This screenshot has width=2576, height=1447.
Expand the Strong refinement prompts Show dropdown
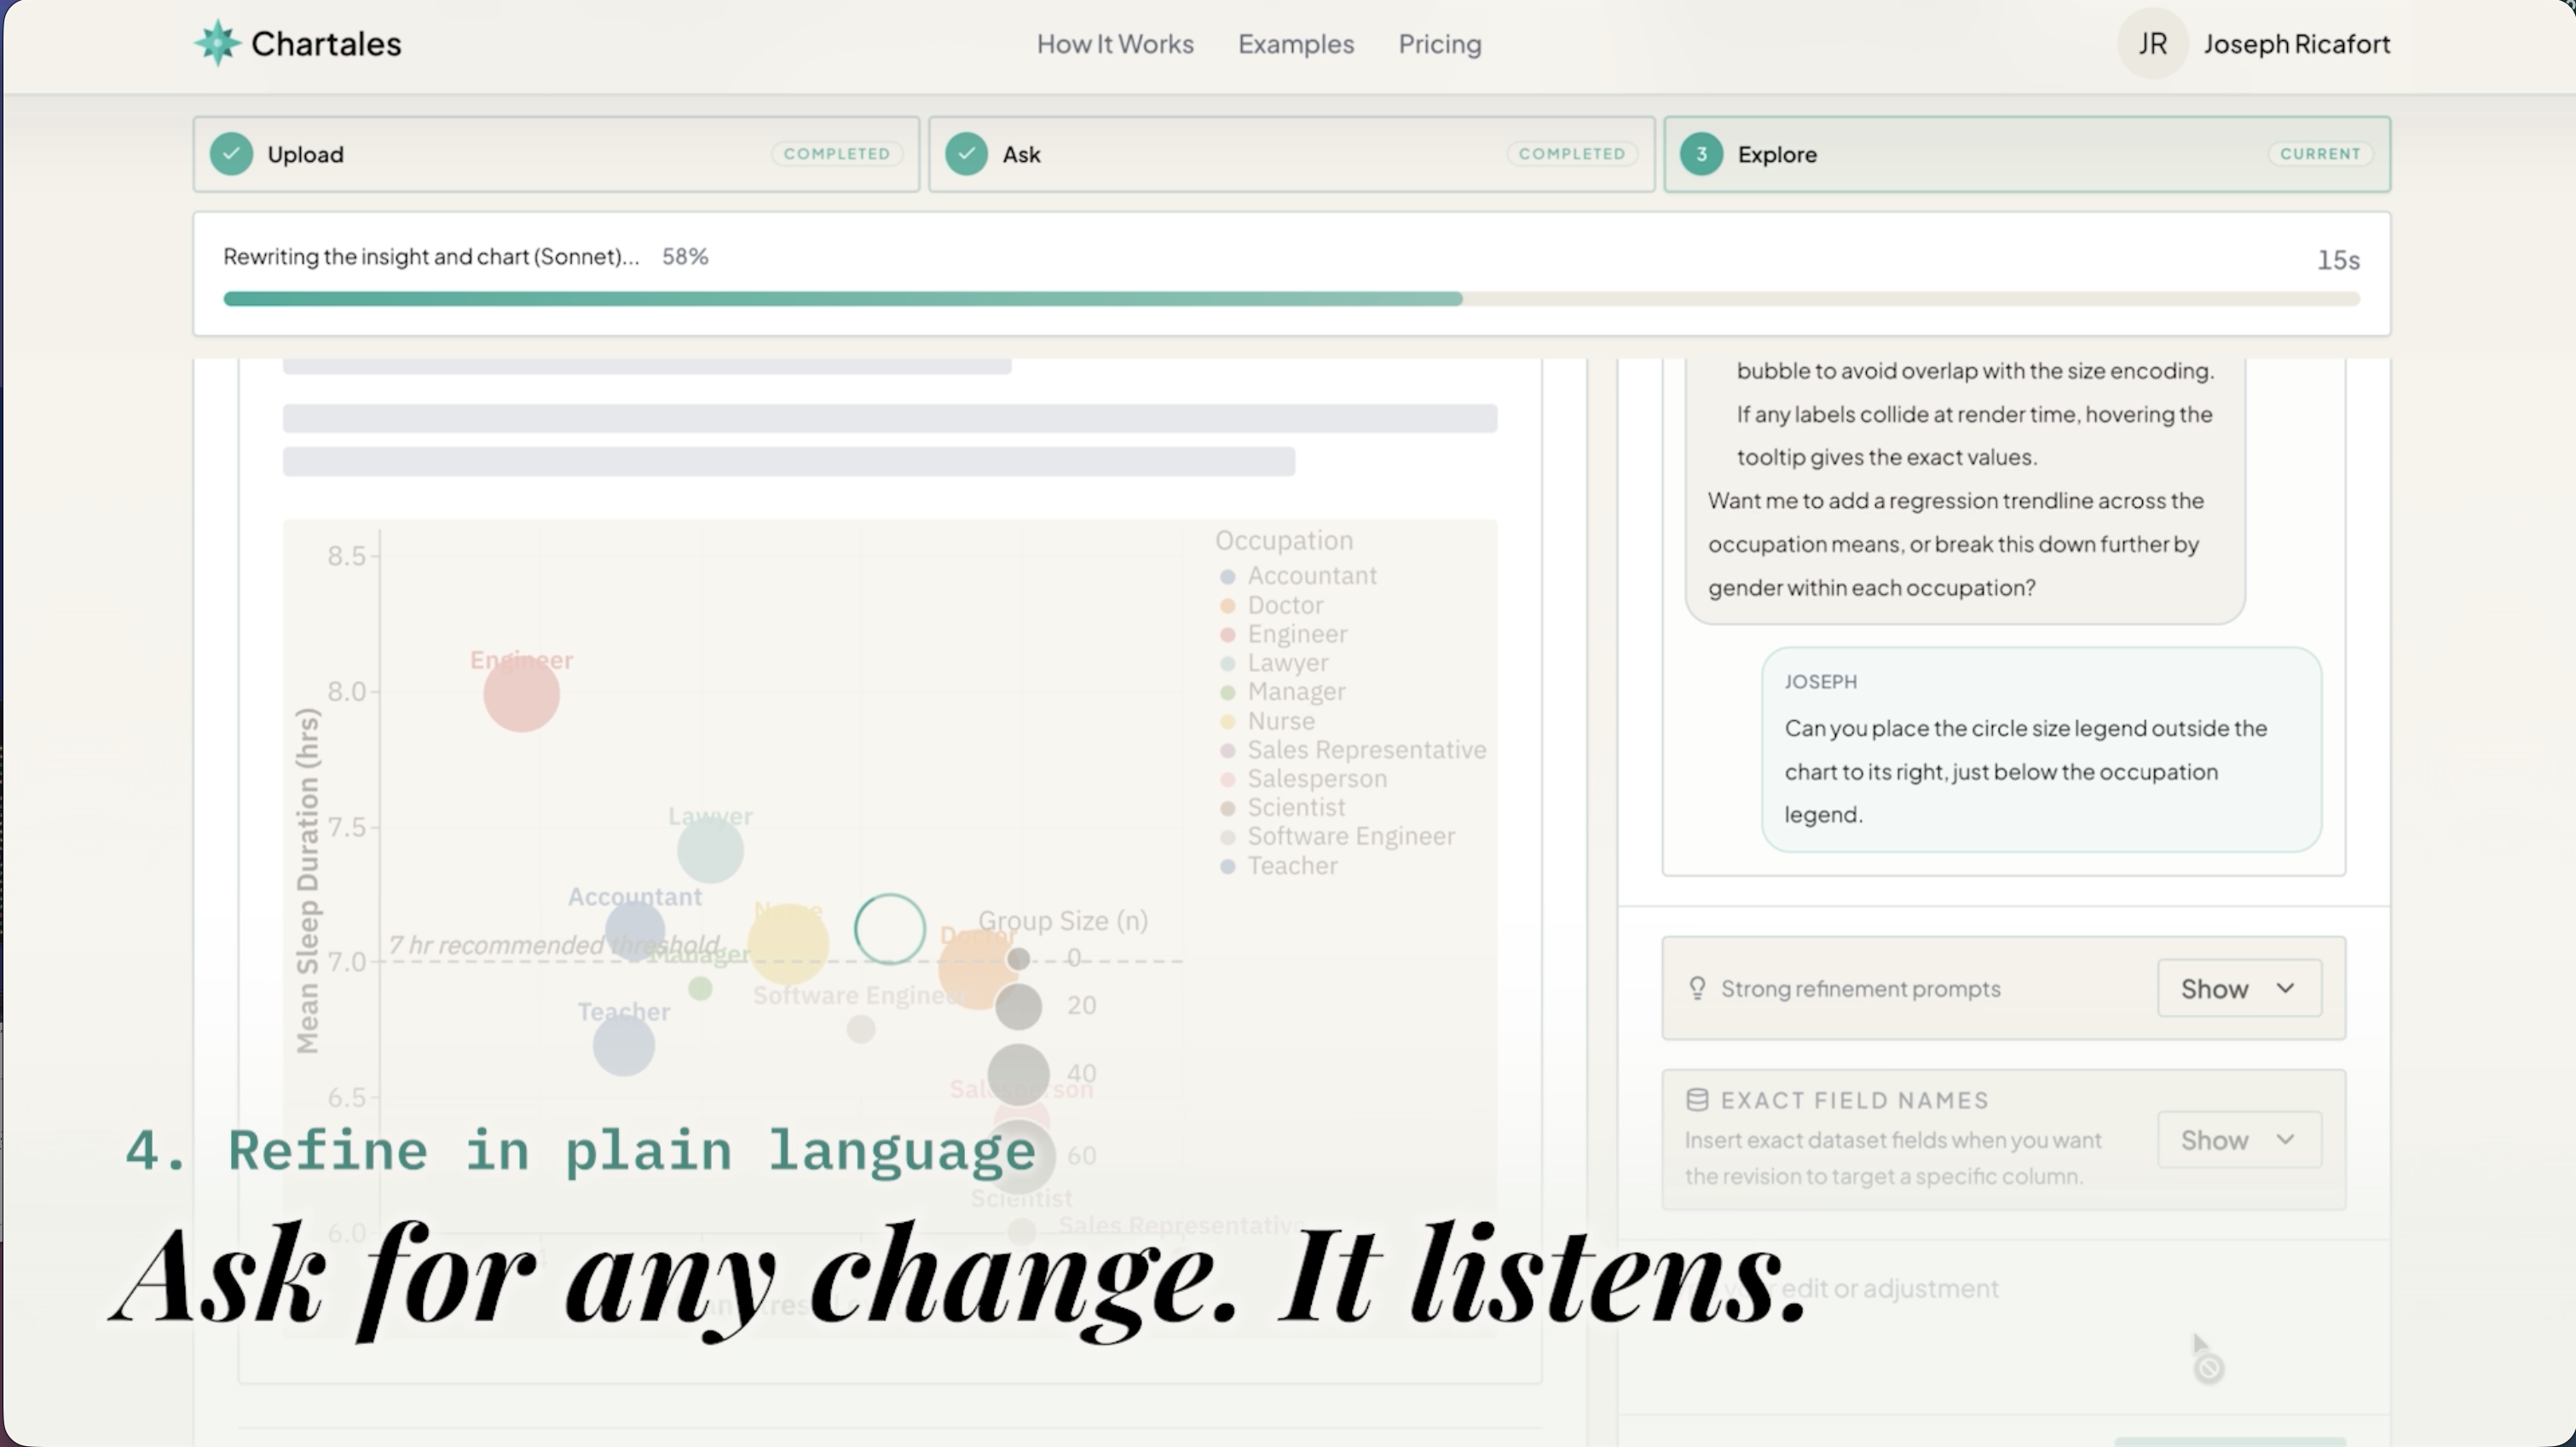point(2238,988)
